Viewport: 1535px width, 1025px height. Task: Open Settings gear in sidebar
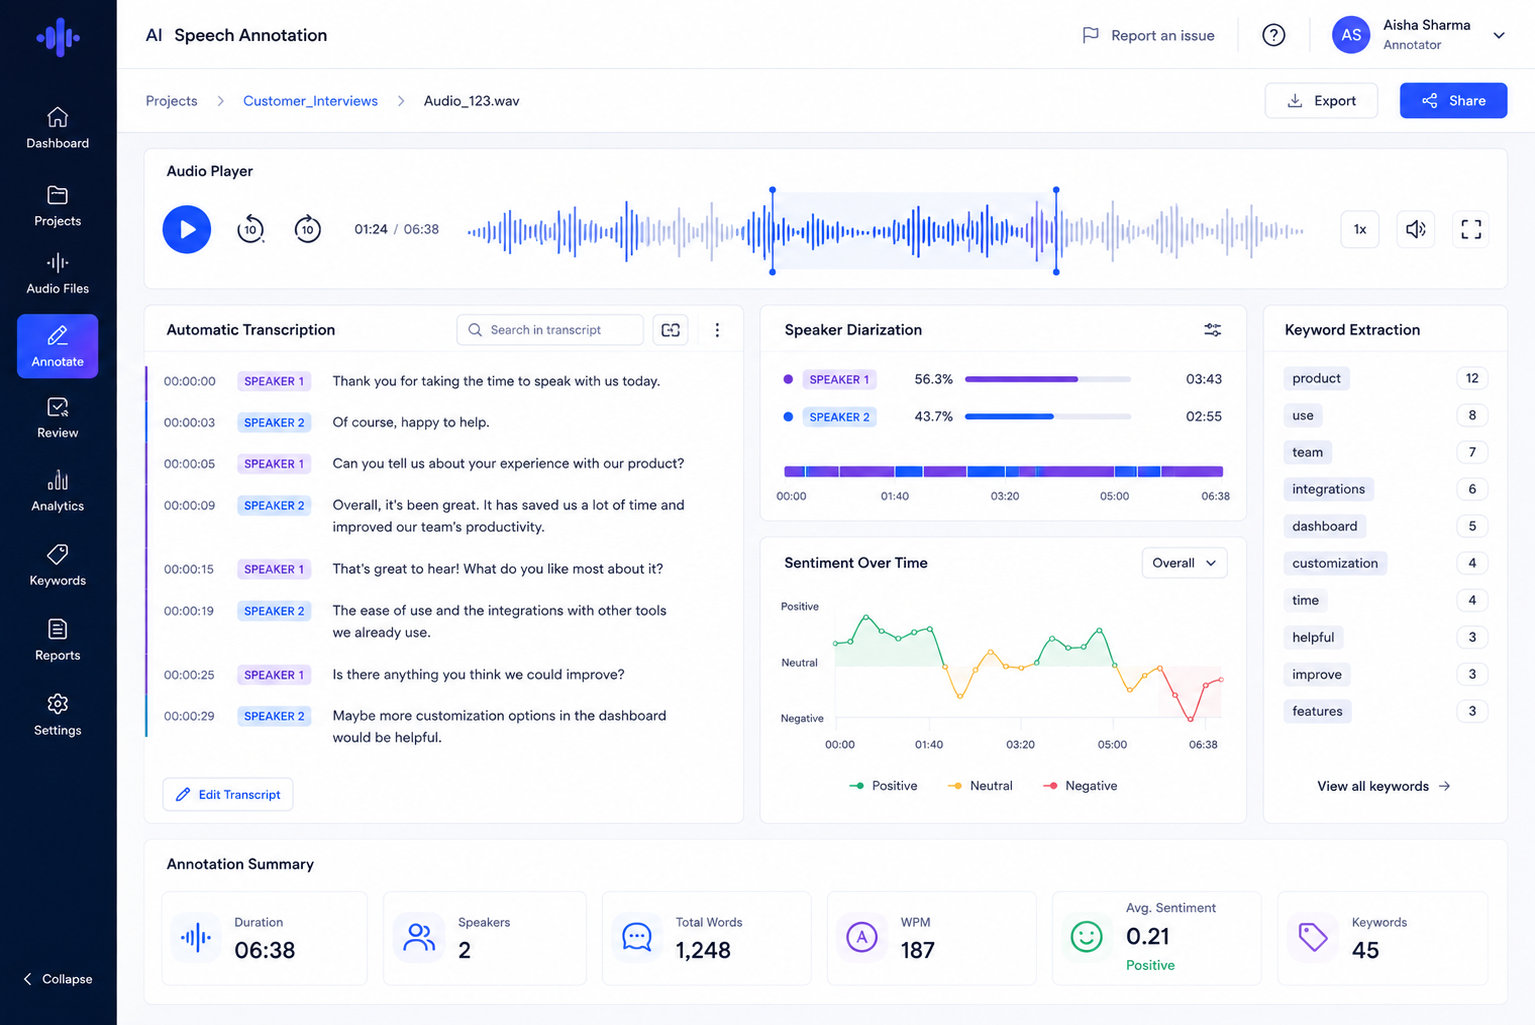pos(58,715)
